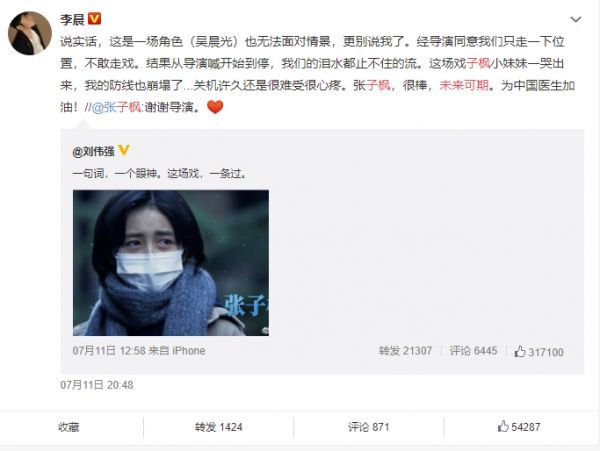This screenshot has height=451, width=600.
Task: Click 转发 1424 repost button
Action: click(218, 427)
